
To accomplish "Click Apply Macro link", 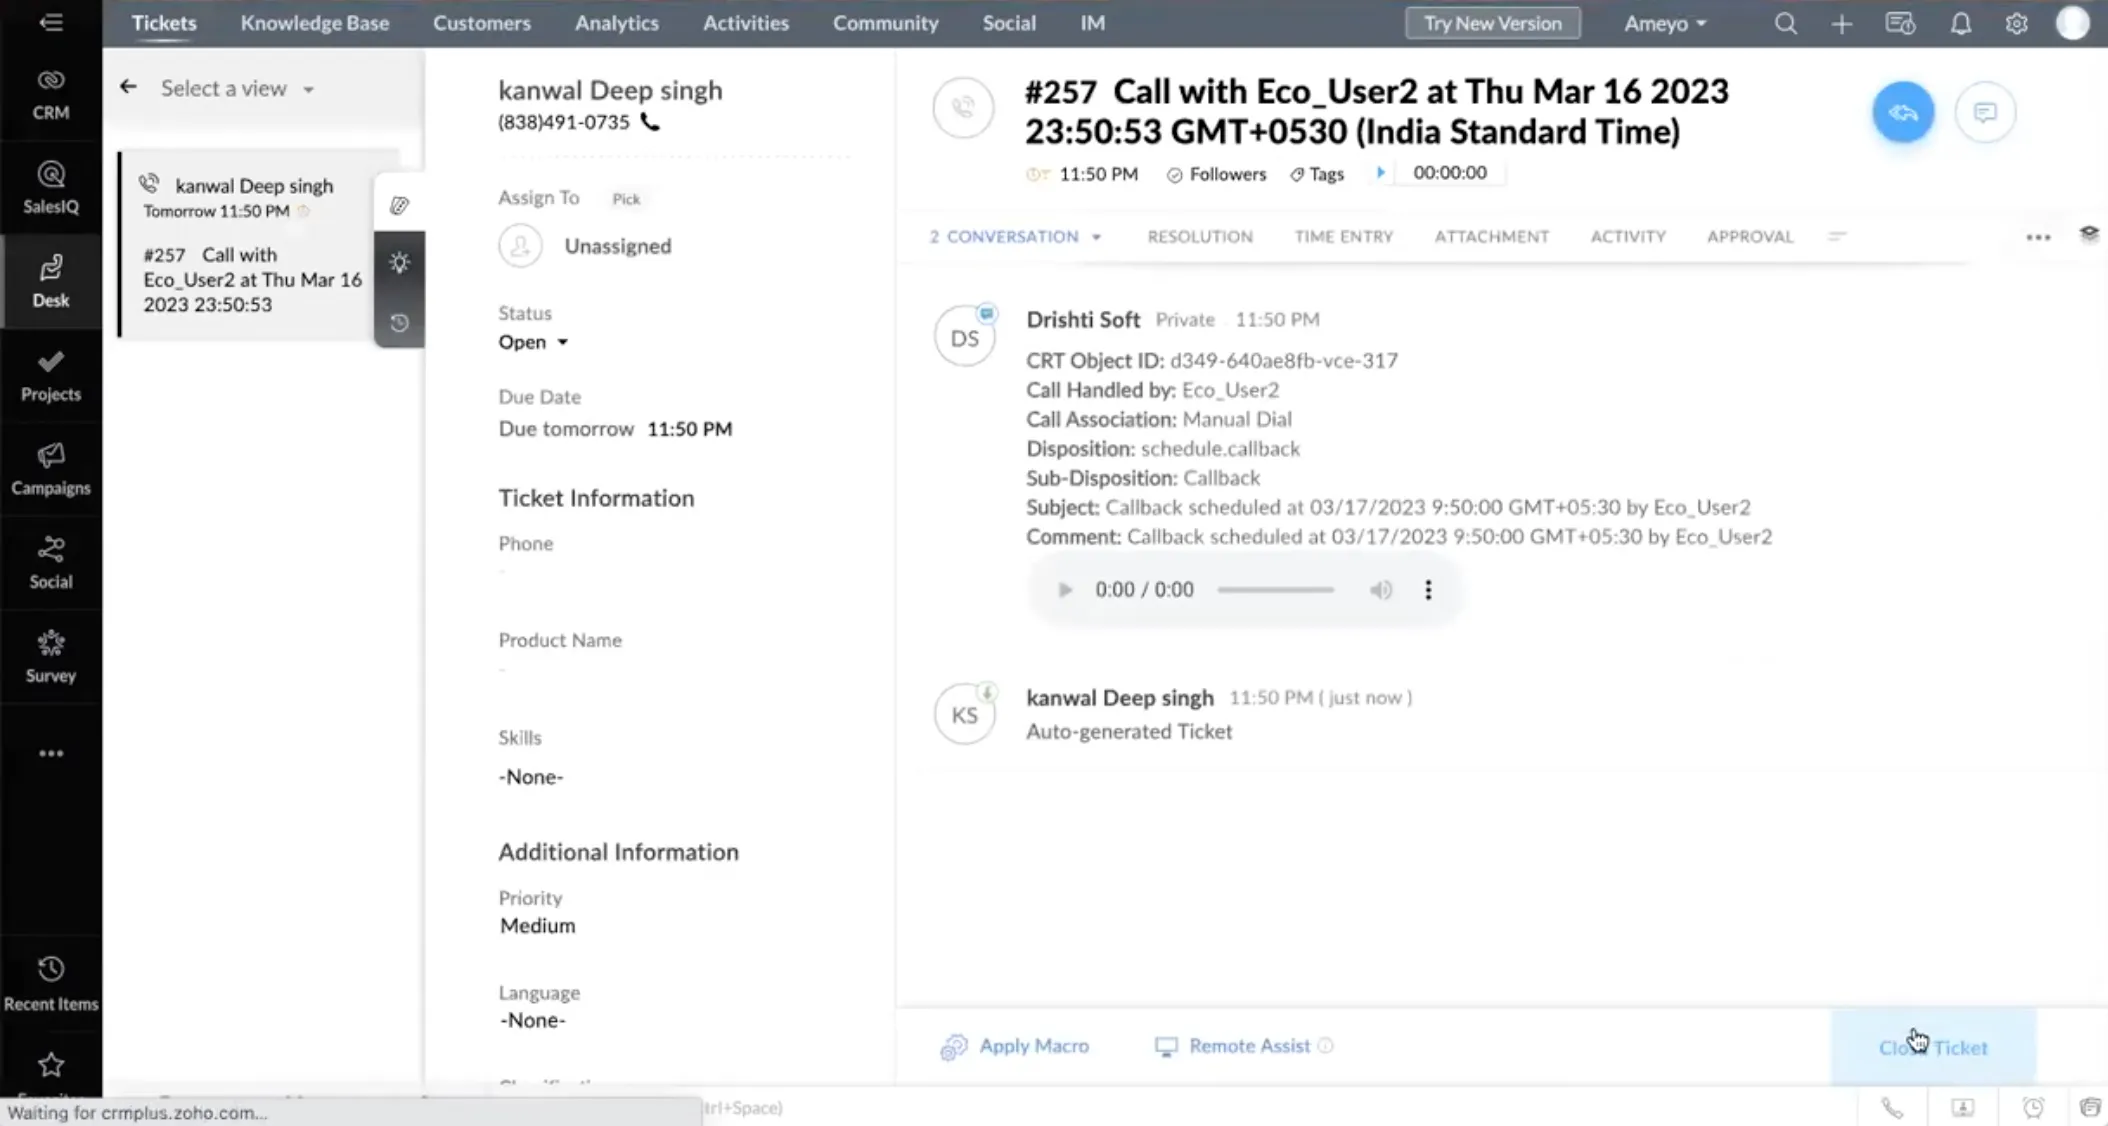I will [x=1015, y=1046].
